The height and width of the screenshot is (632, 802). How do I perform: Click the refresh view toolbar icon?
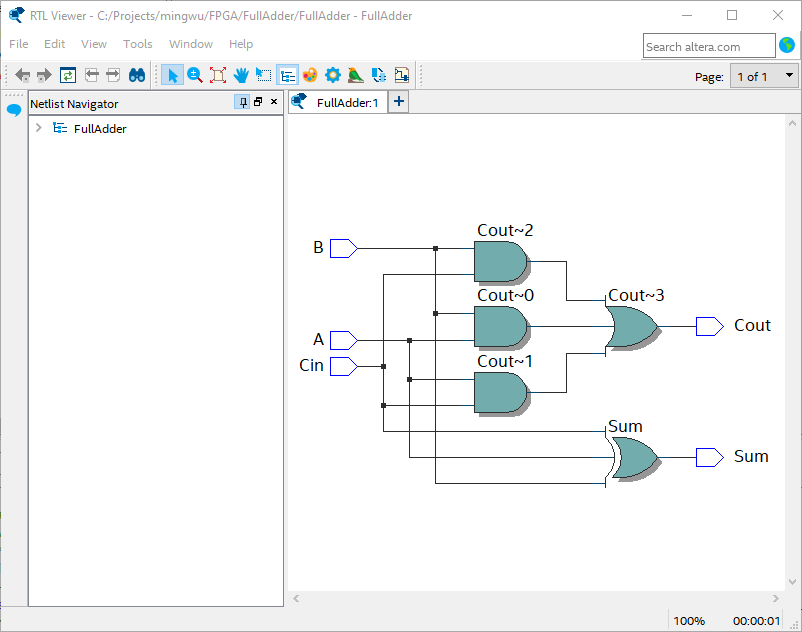[x=68, y=75]
